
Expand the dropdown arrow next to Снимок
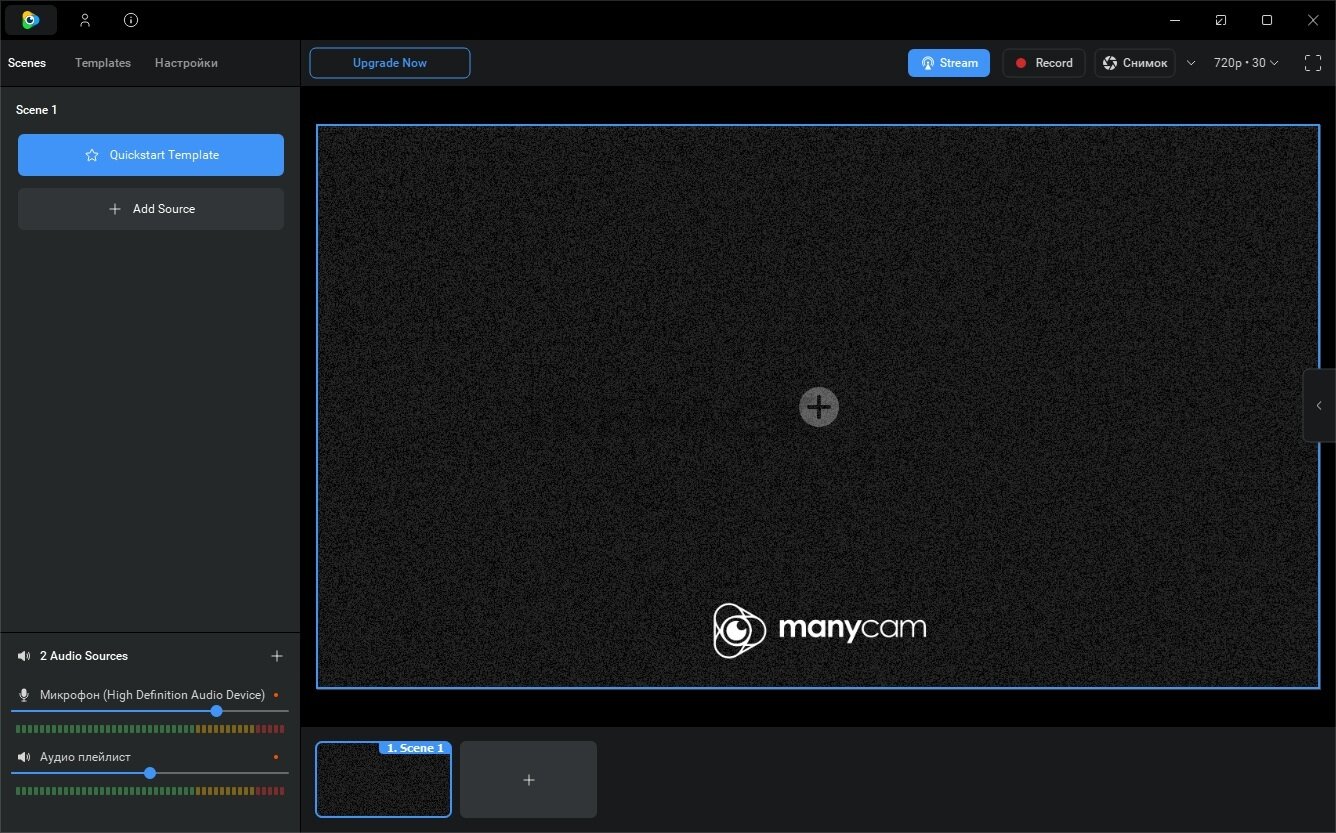pos(1191,63)
